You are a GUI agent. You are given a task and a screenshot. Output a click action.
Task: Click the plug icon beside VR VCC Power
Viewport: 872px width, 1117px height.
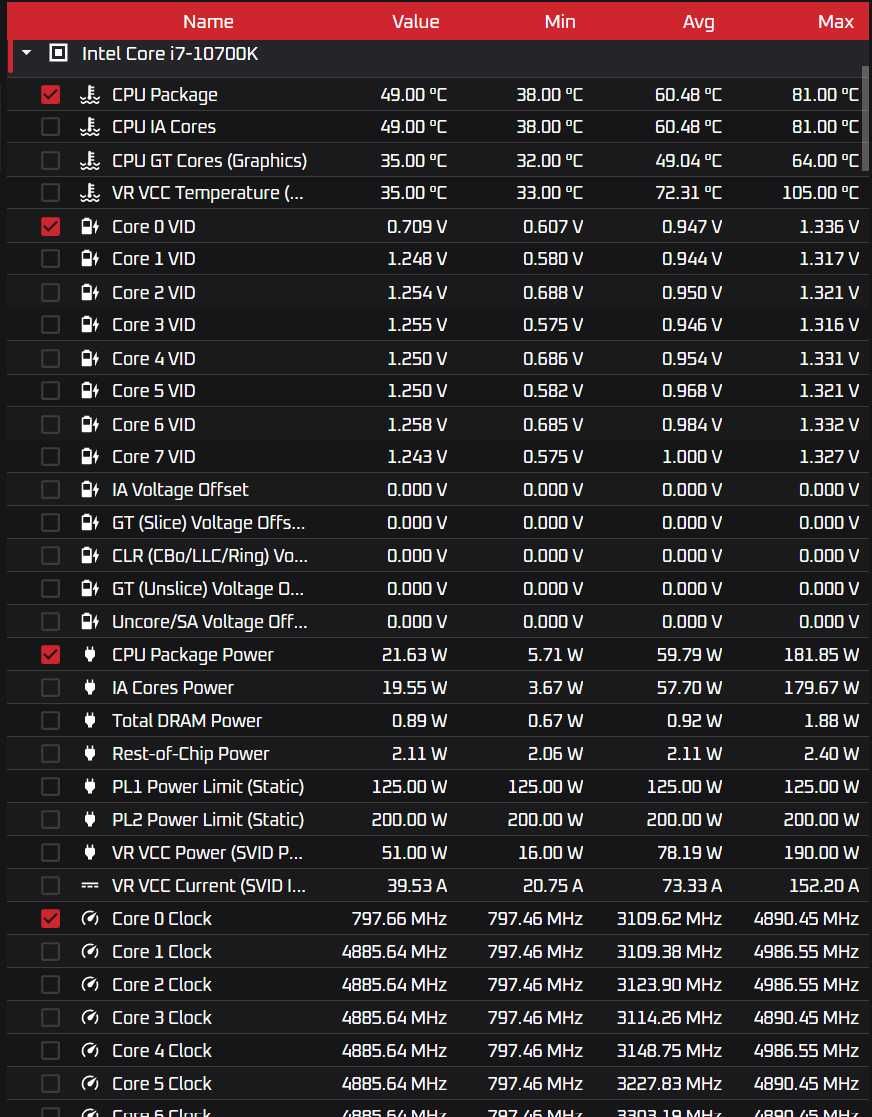point(90,852)
